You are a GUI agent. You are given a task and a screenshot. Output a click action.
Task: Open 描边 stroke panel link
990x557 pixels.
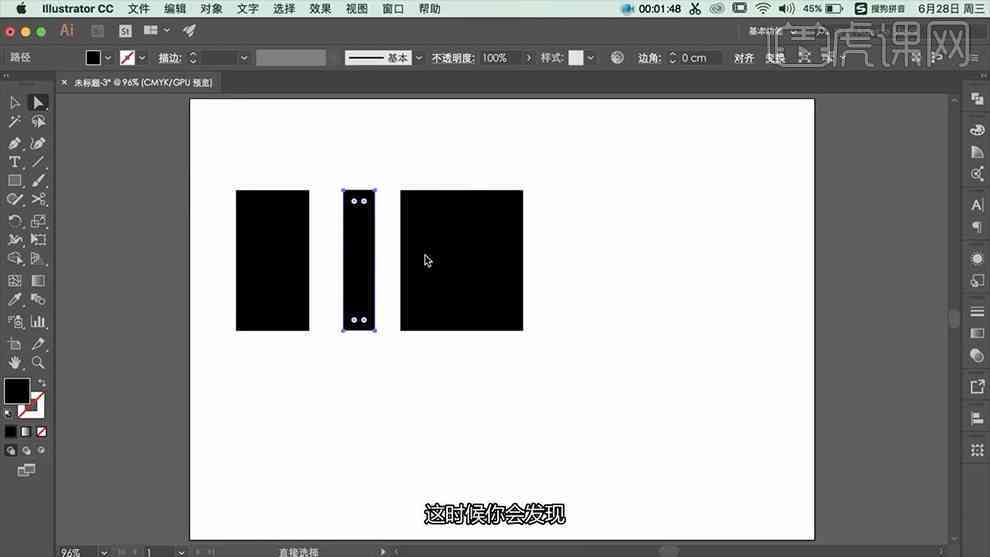tap(170, 58)
